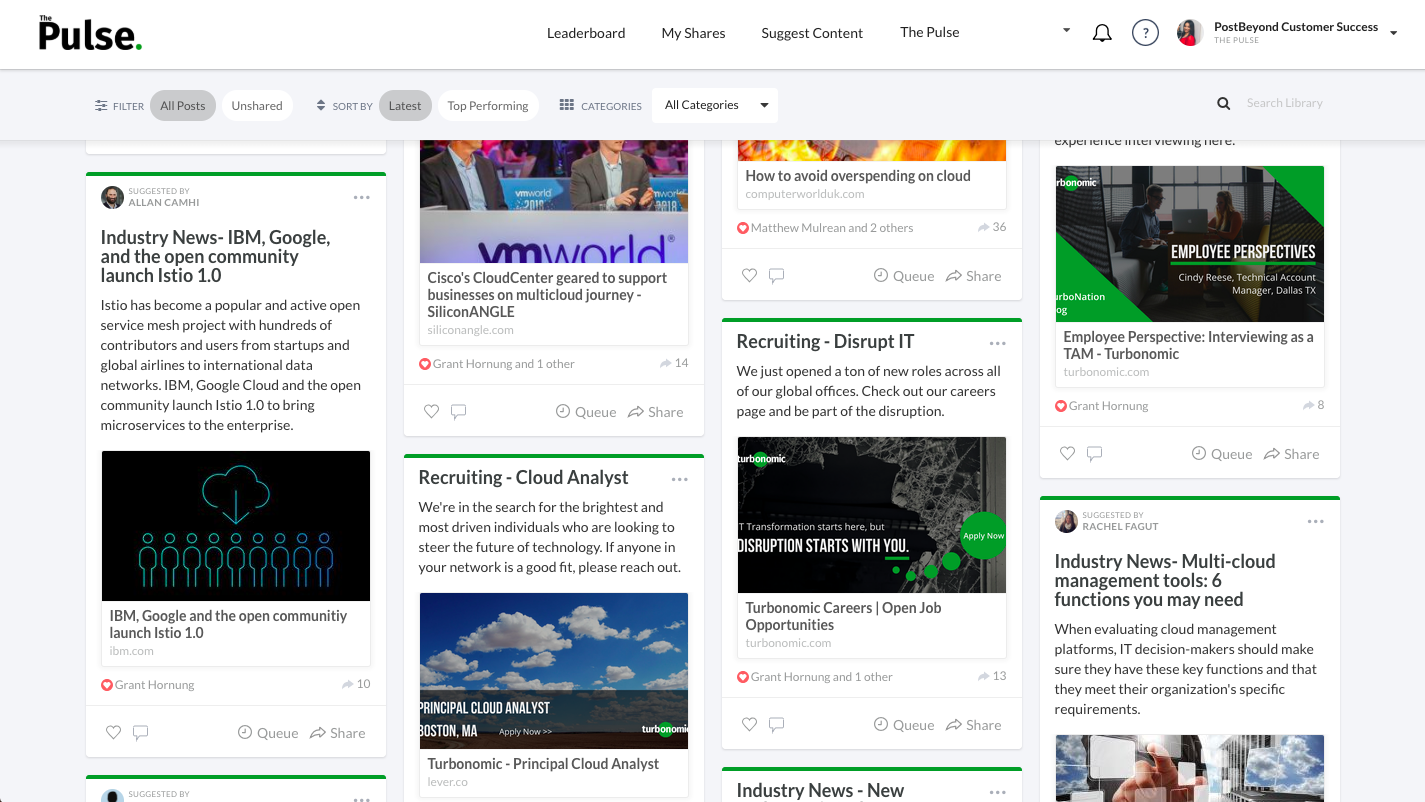Open comments on the overspending on cloud post
The image size is (1425, 802).
[777, 275]
